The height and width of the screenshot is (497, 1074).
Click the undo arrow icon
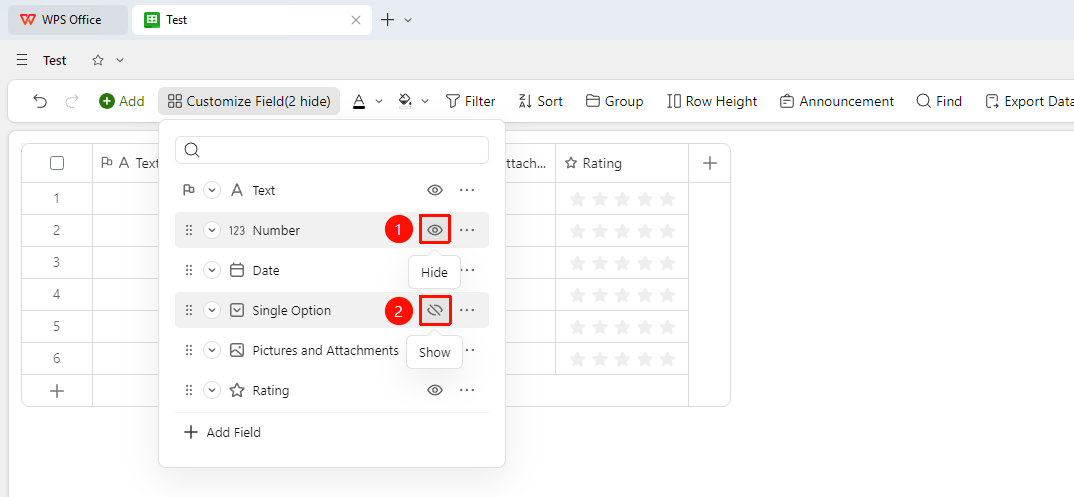[40, 101]
